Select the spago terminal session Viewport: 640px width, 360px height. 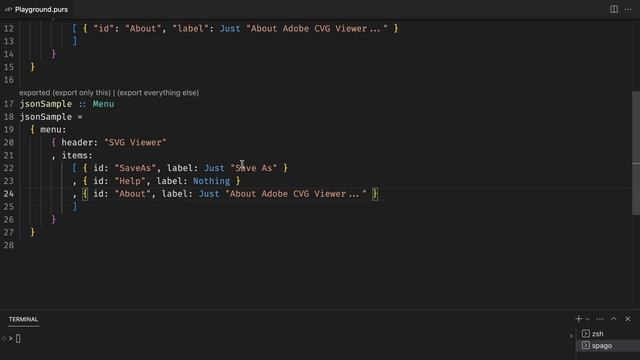pos(608,345)
